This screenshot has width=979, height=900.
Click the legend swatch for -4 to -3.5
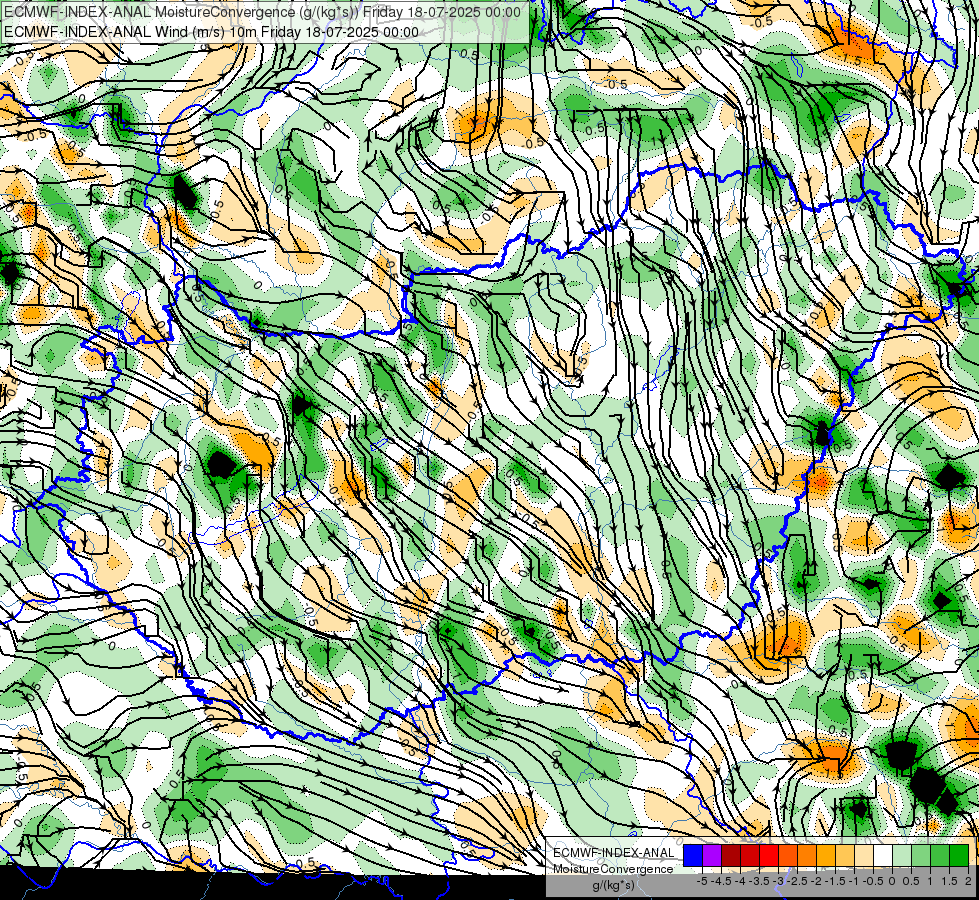750,855
